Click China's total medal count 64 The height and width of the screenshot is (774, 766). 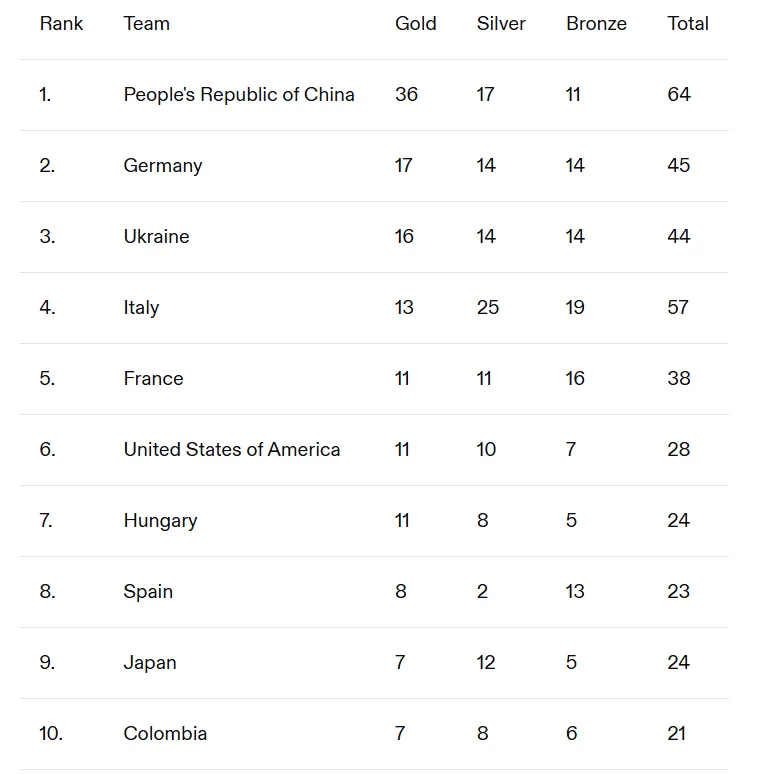[679, 95]
